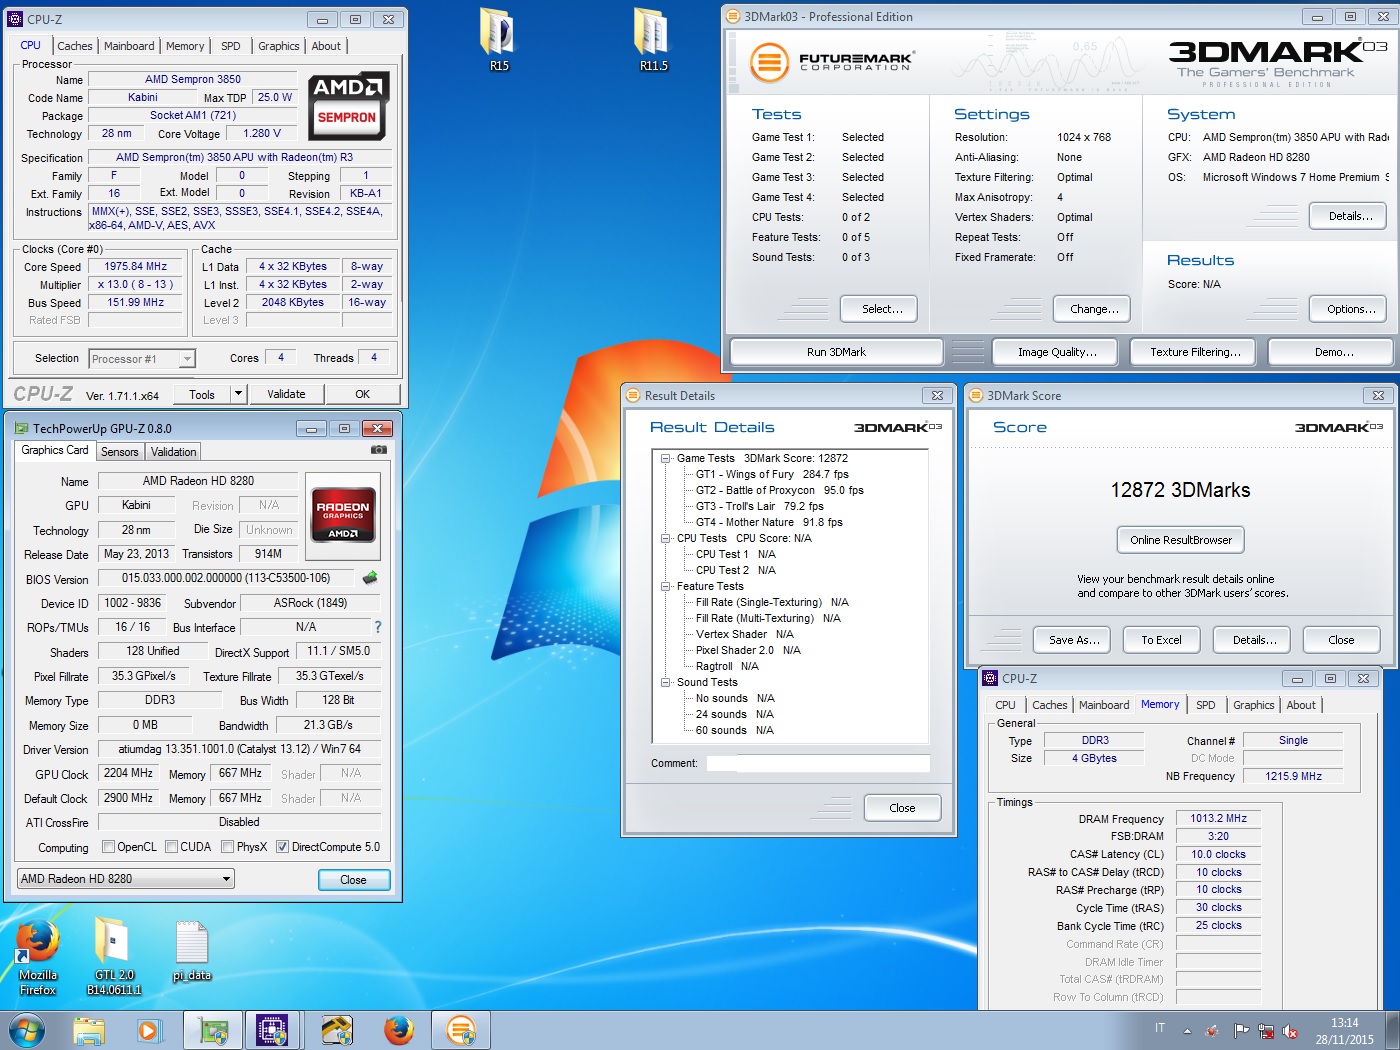Image resolution: width=1400 pixels, height=1050 pixels.
Task: Collapse the Sound Tests tree node
Action: (x=665, y=682)
